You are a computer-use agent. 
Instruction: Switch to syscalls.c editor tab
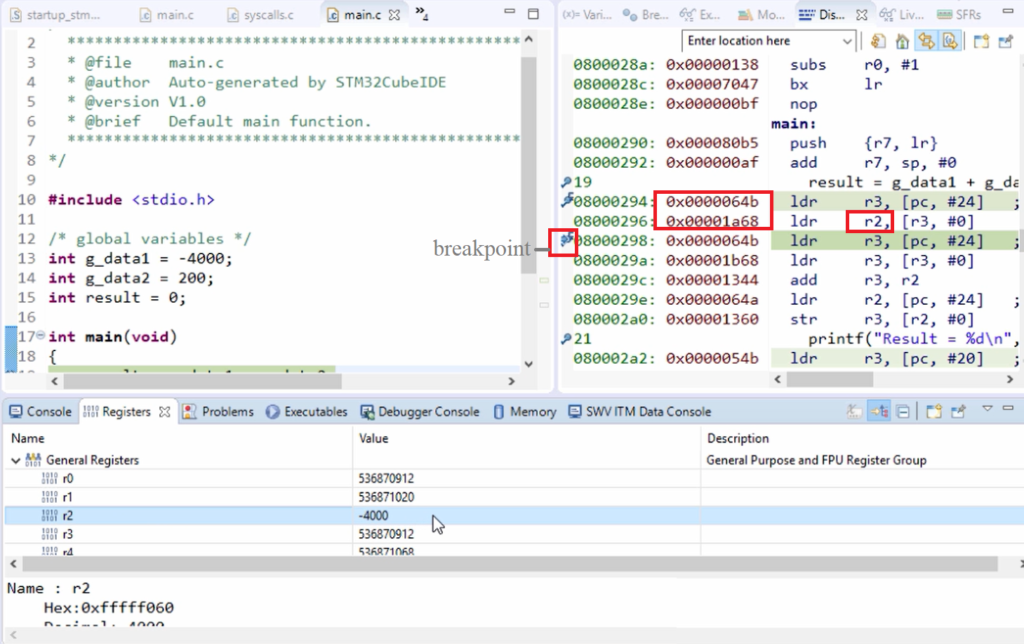260,14
